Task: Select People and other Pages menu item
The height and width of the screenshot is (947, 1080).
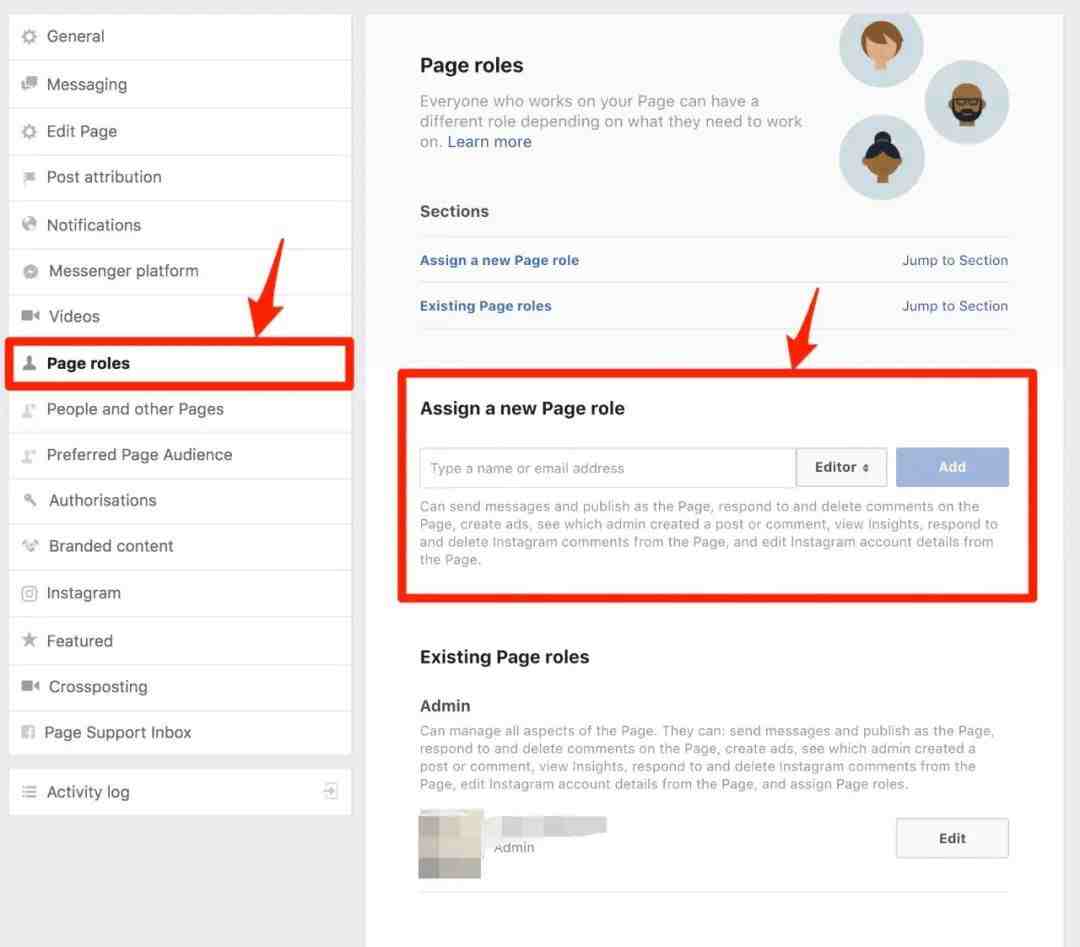Action: point(180,410)
